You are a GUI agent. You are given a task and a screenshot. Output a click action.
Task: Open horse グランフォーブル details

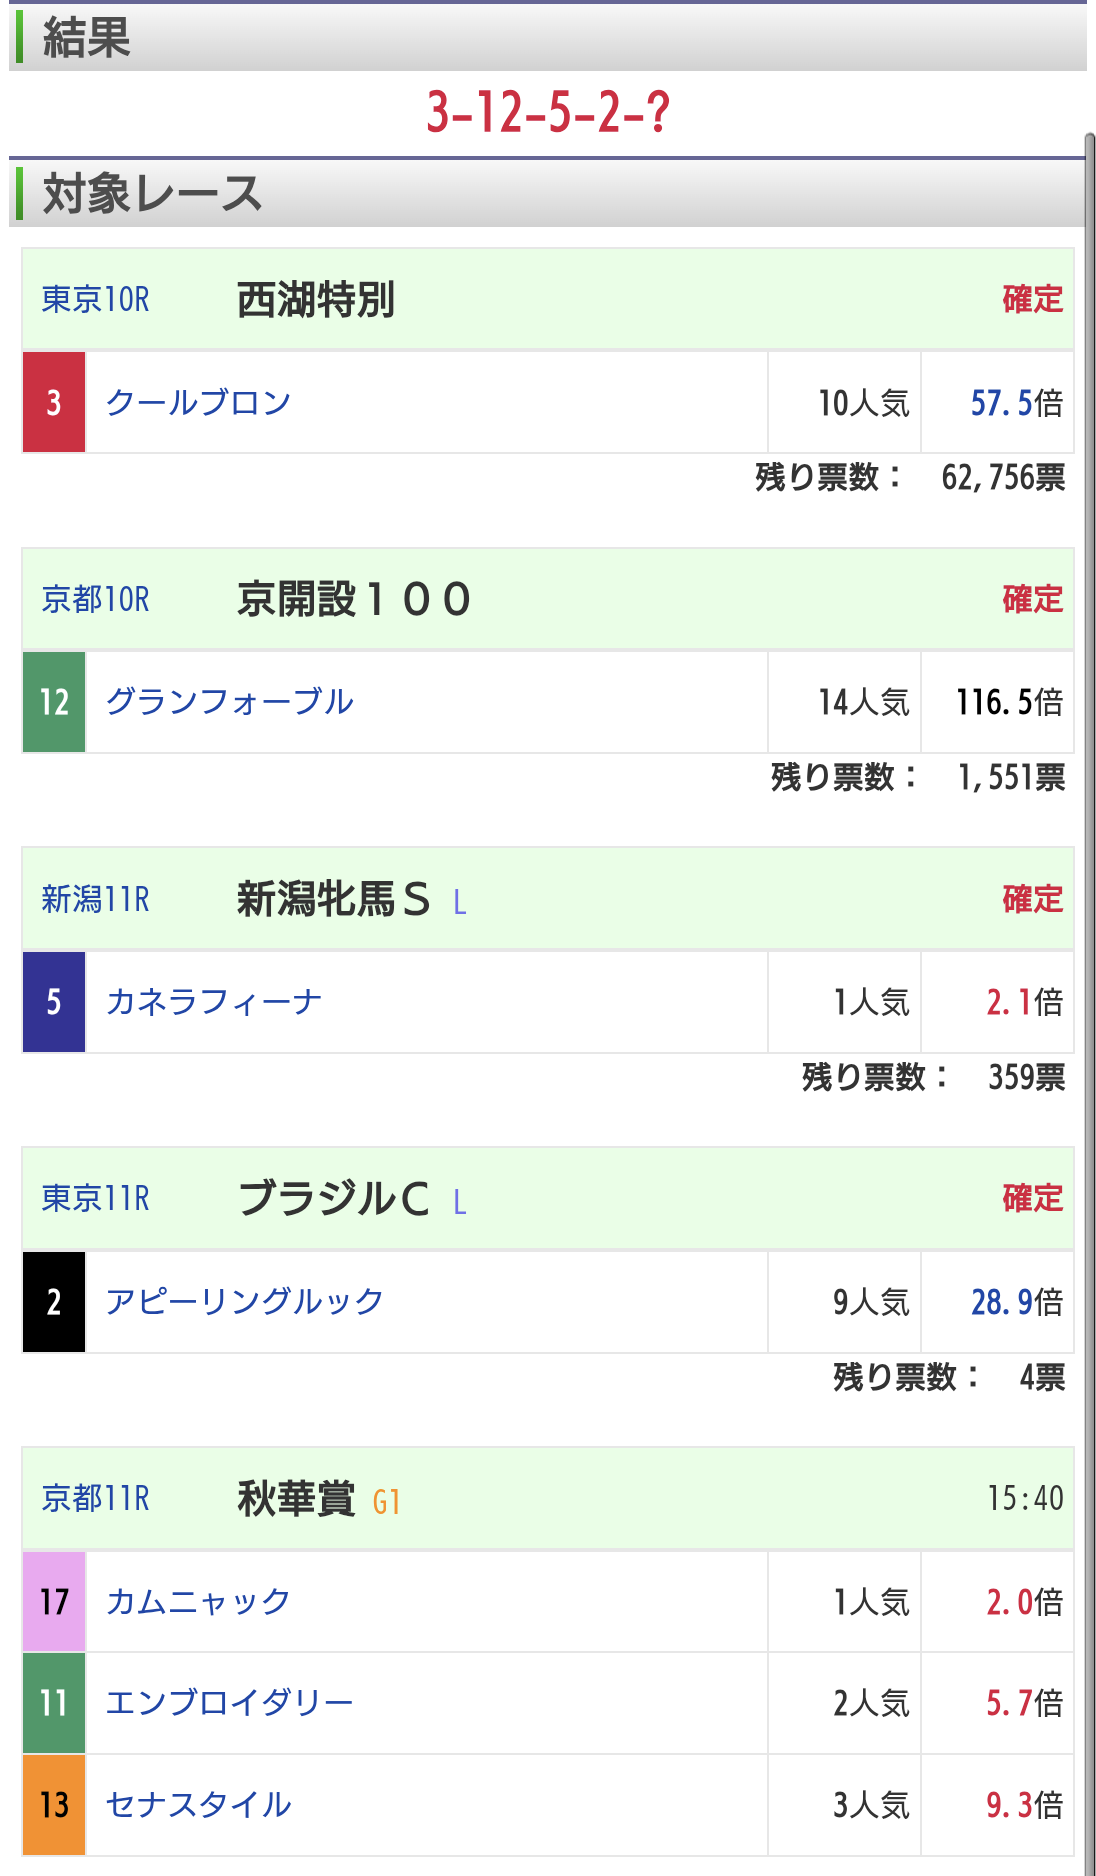(x=229, y=702)
